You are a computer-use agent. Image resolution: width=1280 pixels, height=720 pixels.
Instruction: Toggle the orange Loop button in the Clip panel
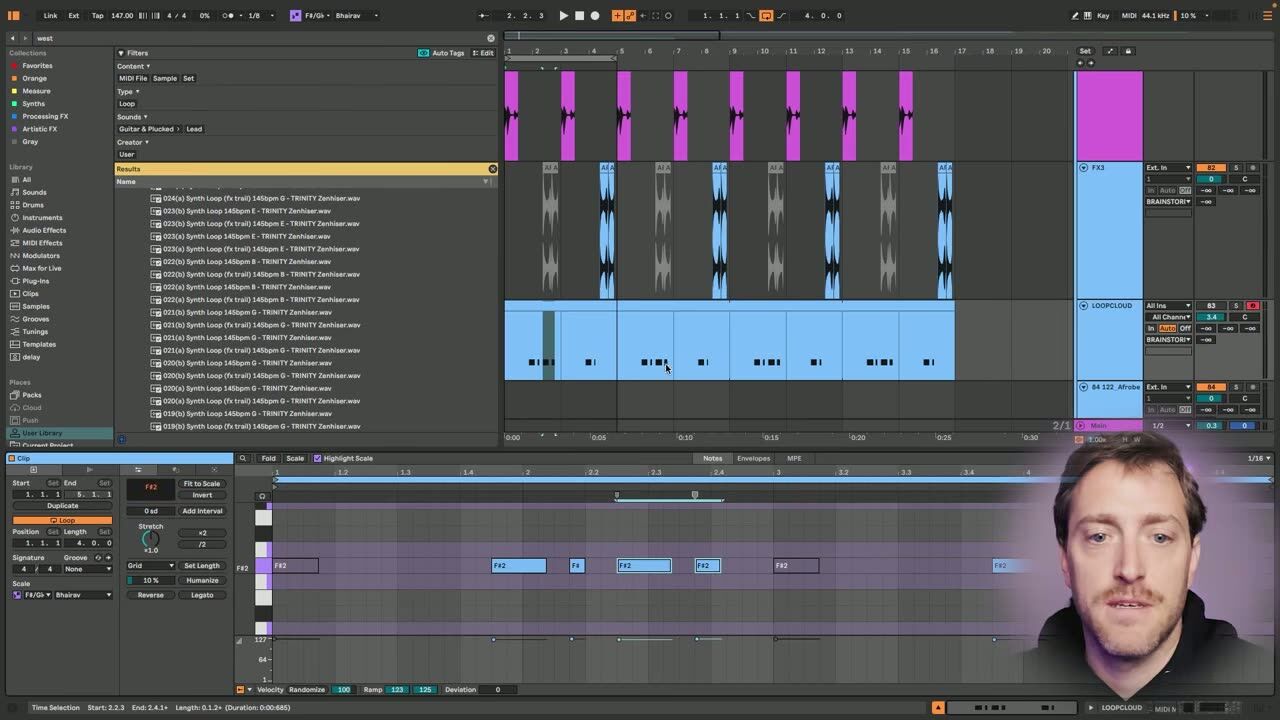pyautogui.click(x=63, y=520)
